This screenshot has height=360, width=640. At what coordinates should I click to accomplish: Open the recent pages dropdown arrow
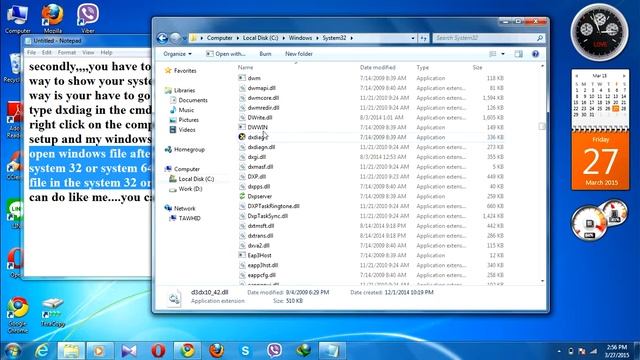click(184, 38)
